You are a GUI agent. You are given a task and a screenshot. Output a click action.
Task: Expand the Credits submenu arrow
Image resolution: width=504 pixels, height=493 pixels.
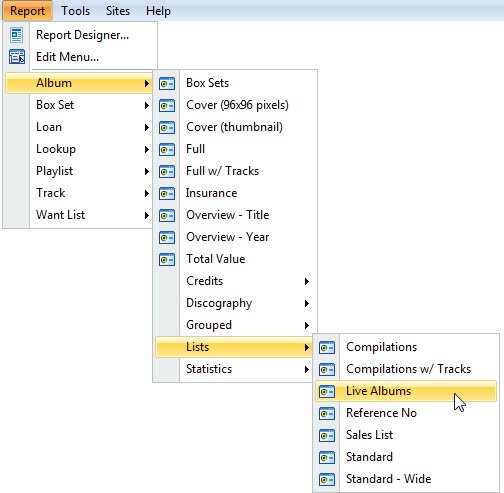coord(307,281)
